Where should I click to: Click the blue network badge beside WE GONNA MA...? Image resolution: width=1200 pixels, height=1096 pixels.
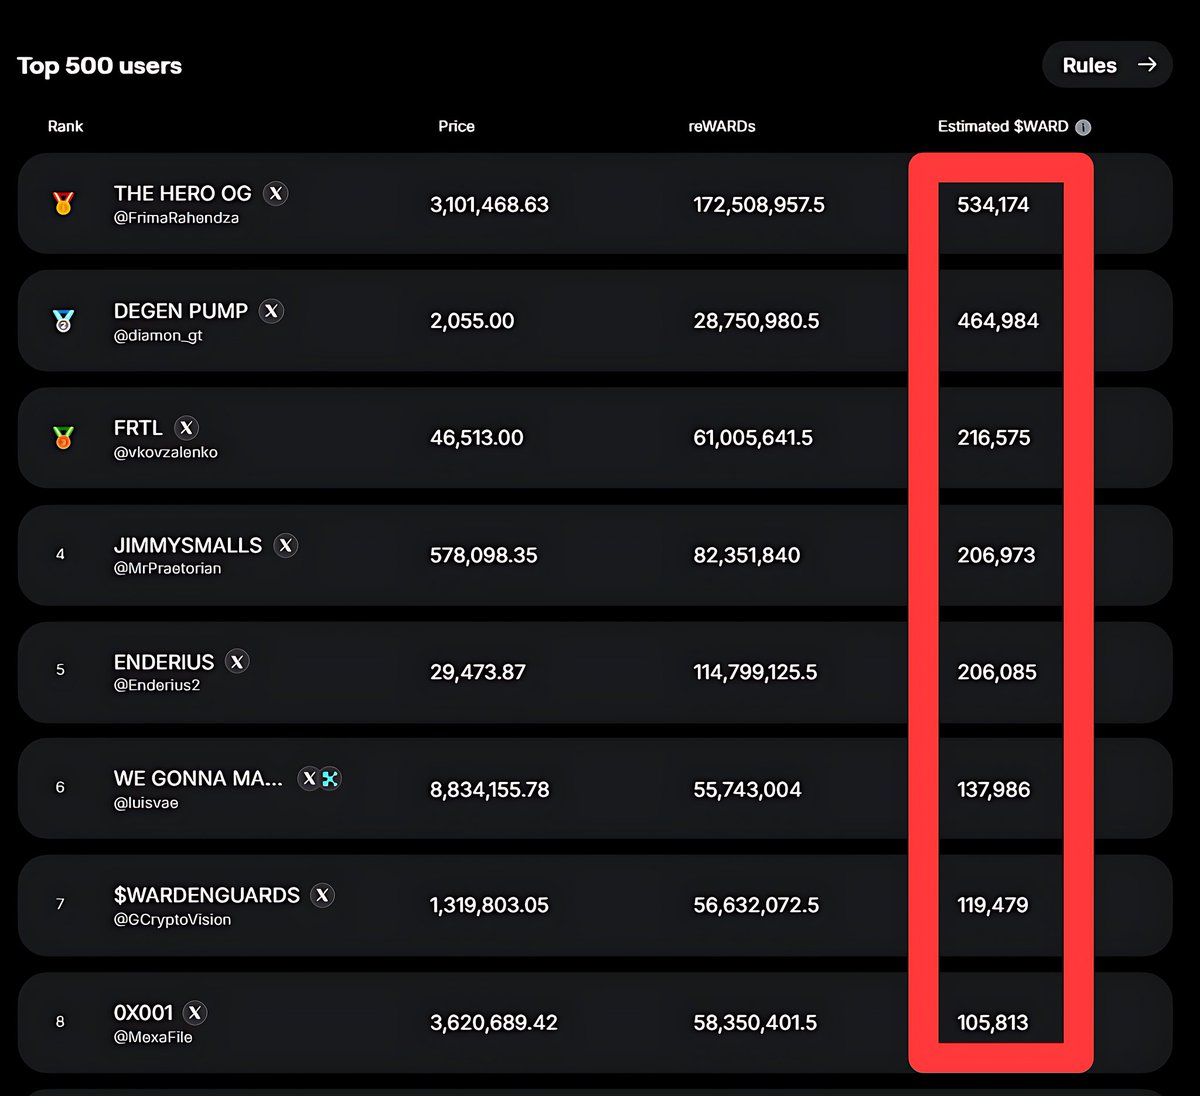coord(331,778)
